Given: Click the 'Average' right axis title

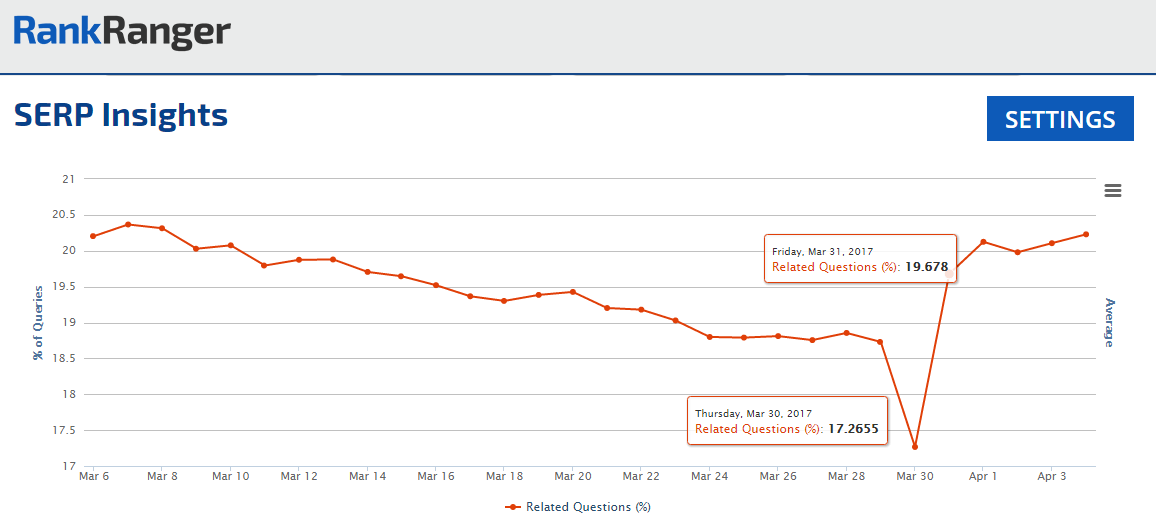Looking at the screenshot, I should [x=1109, y=322].
